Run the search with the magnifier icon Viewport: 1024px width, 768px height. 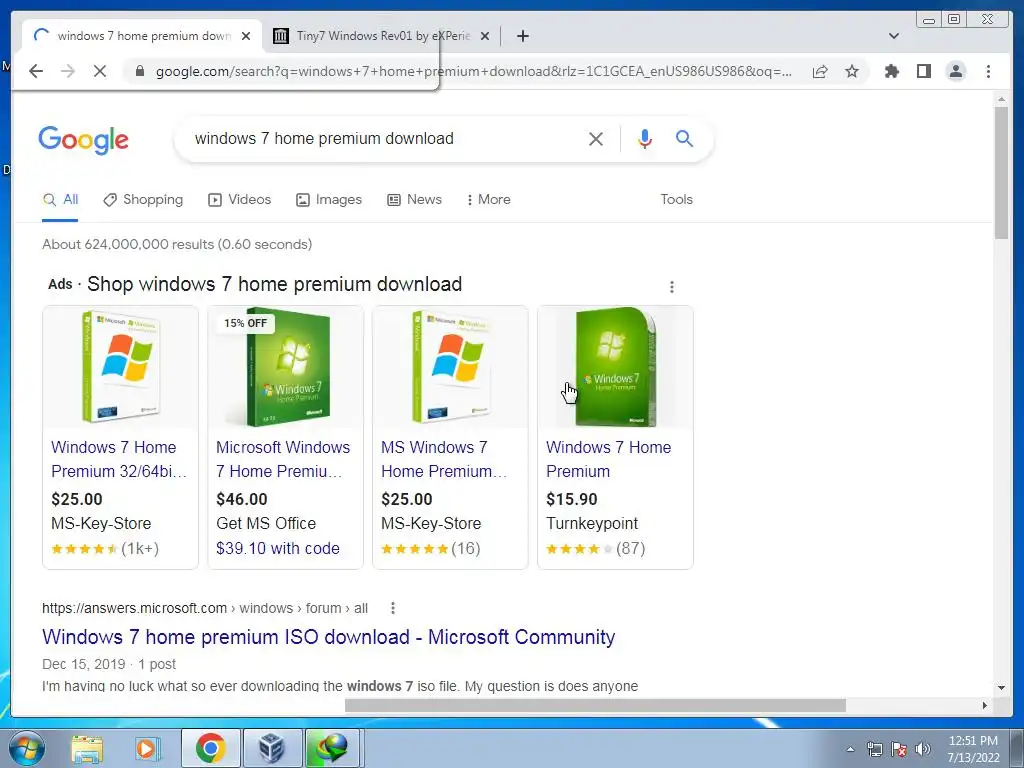click(684, 138)
